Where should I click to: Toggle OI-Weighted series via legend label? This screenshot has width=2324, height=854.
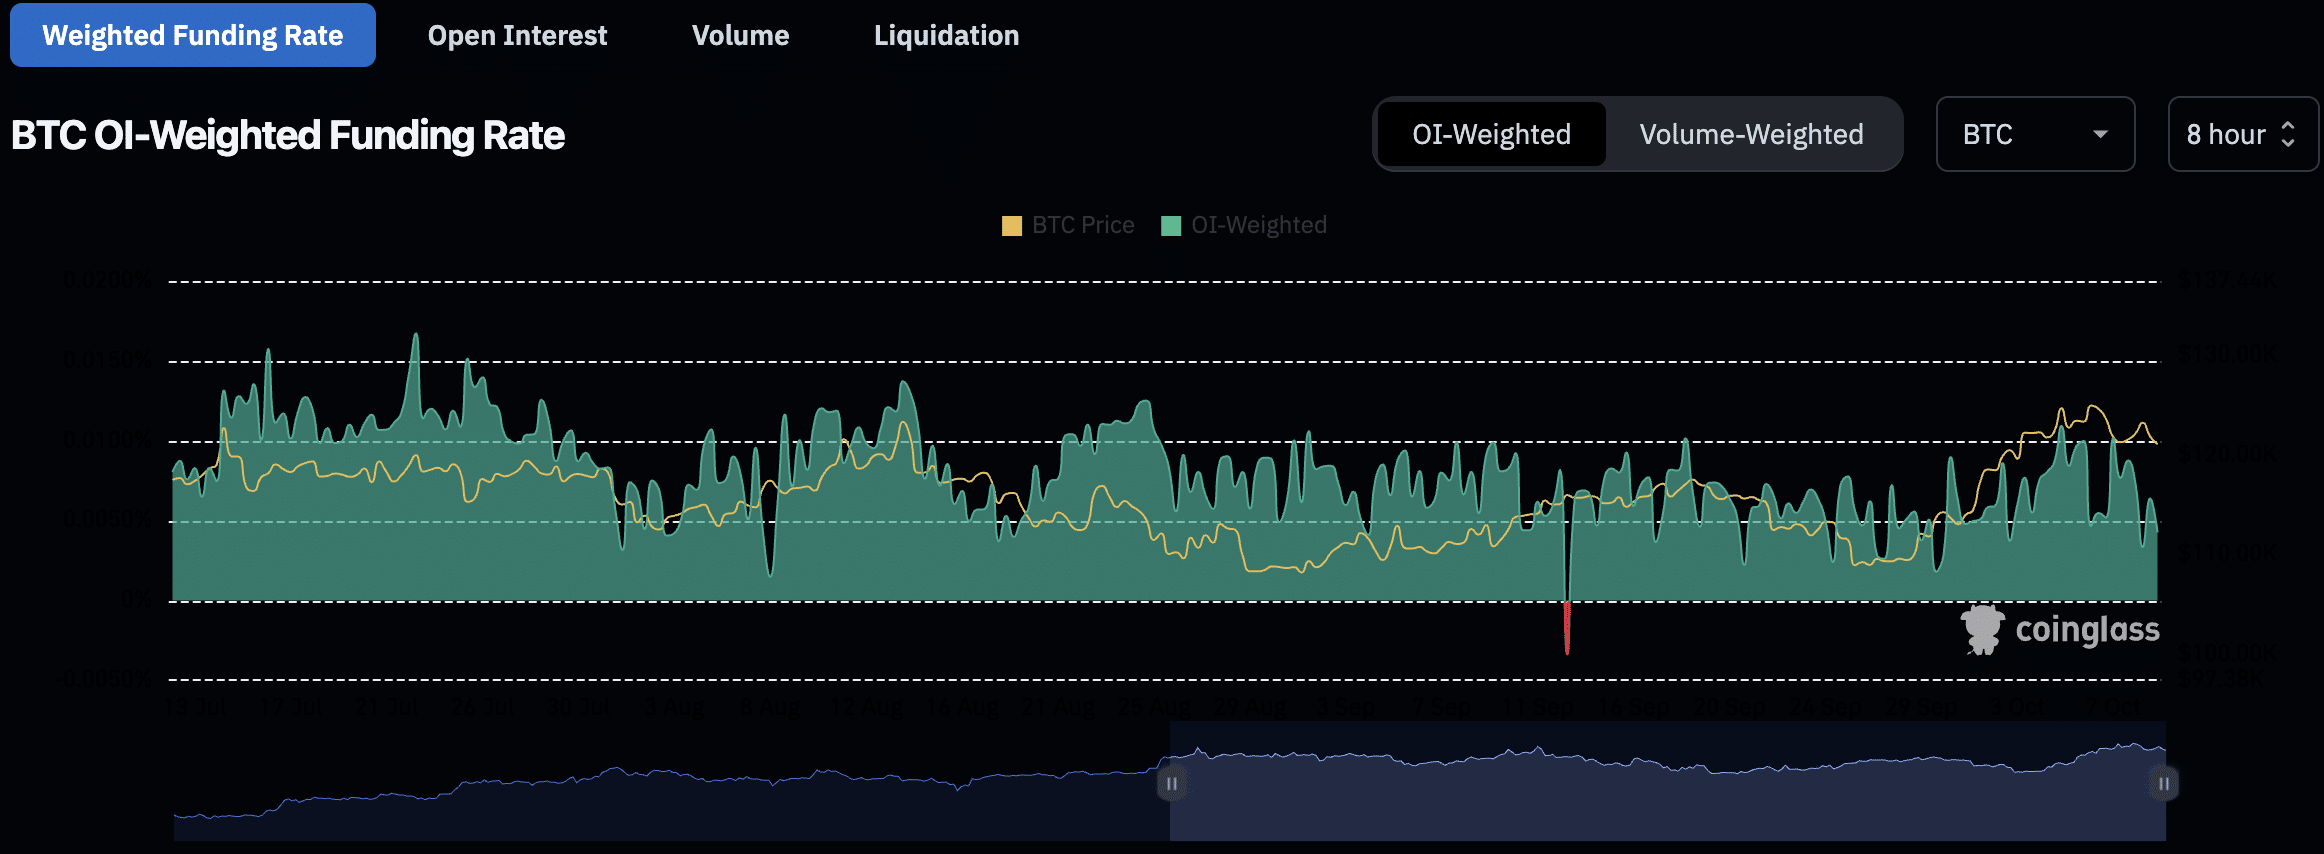point(1258,226)
